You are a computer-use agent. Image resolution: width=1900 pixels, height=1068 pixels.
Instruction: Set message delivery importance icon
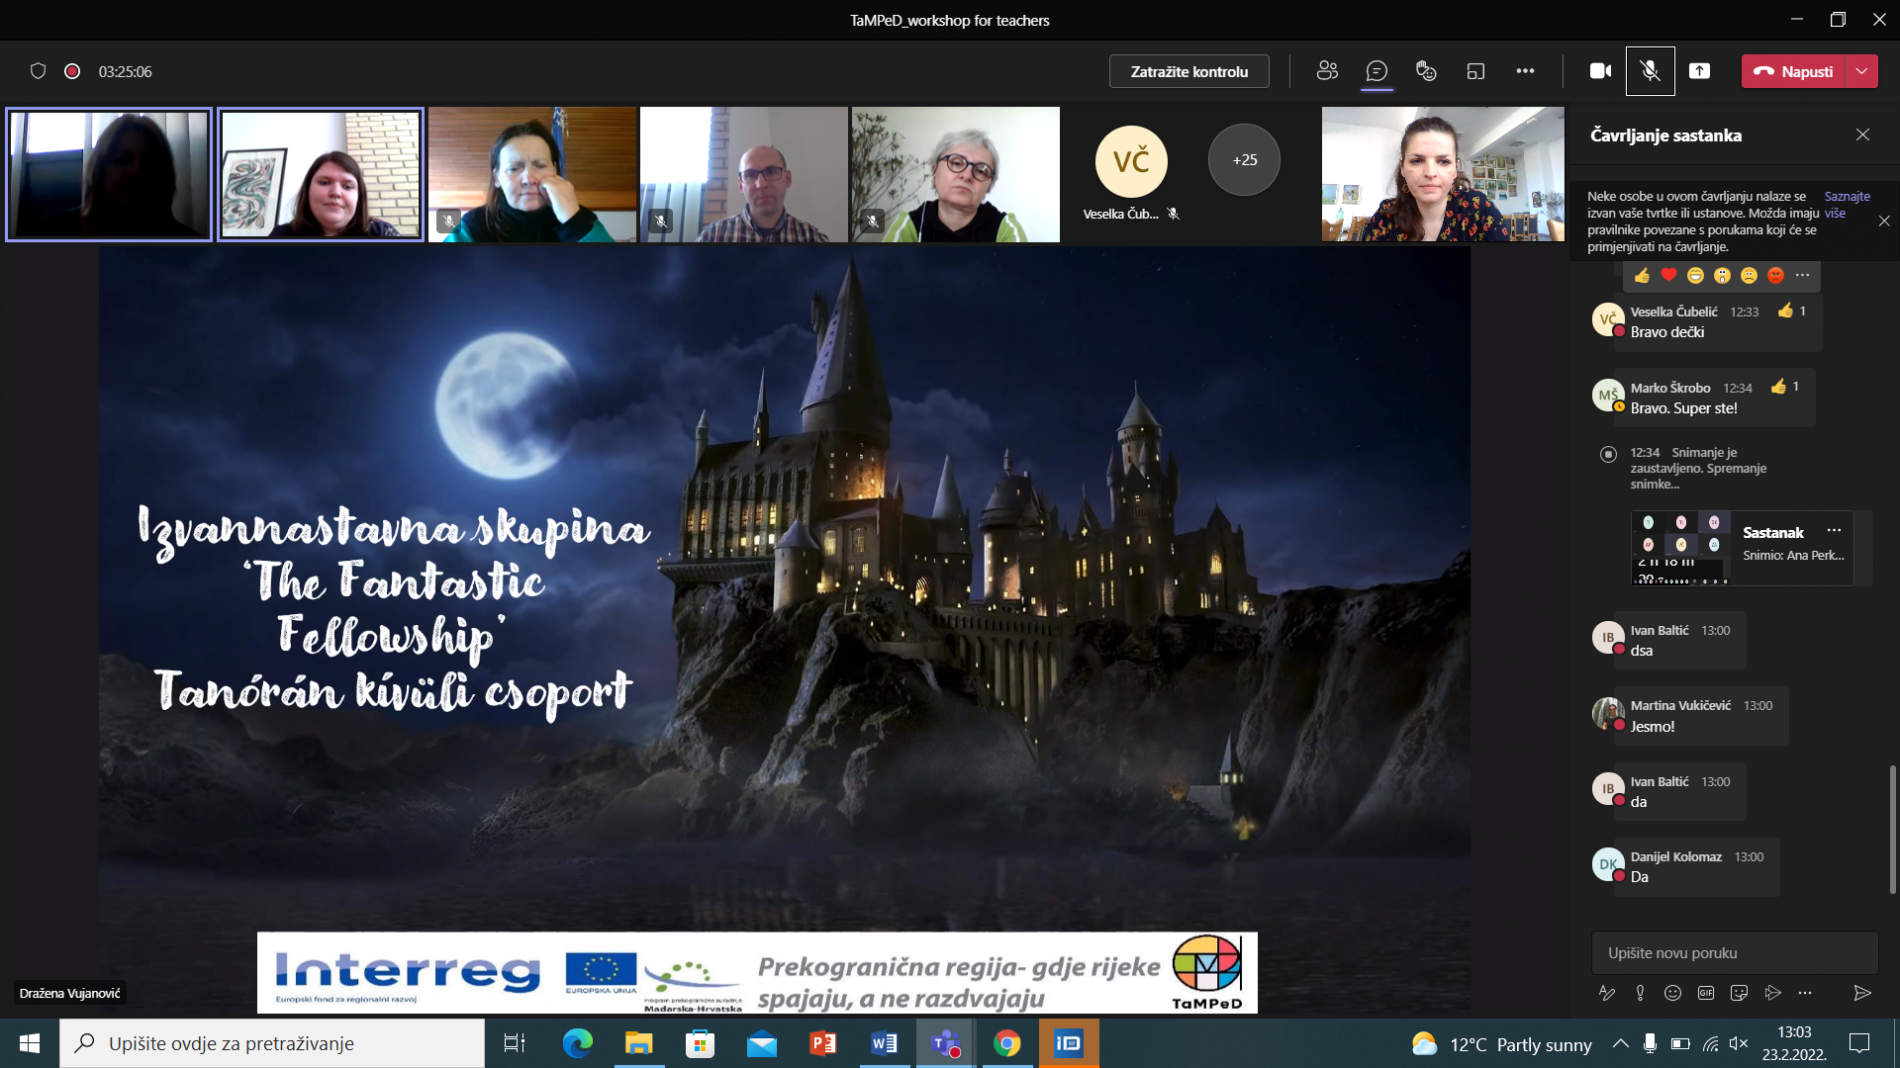pyautogui.click(x=1640, y=993)
